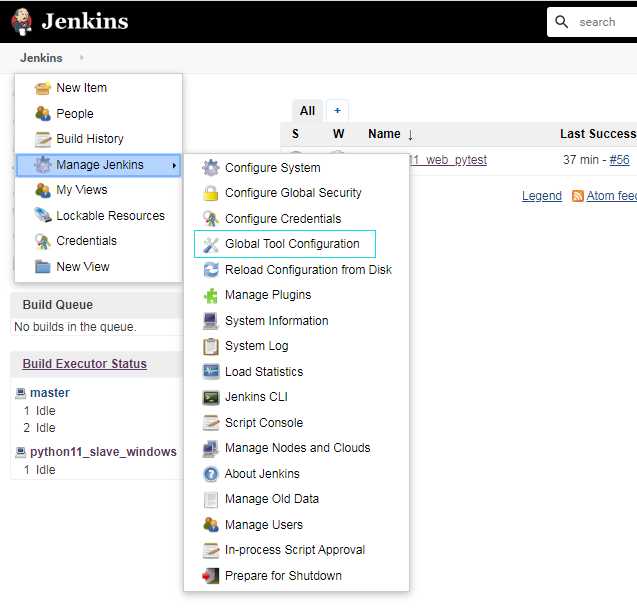
Task: Click the W weather column header
Action: click(338, 134)
